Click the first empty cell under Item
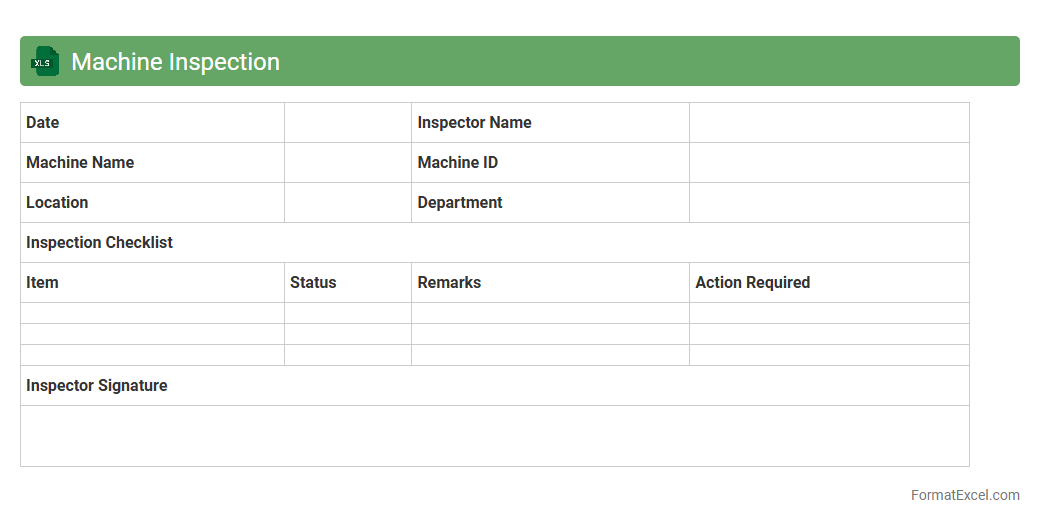 pyautogui.click(x=152, y=313)
